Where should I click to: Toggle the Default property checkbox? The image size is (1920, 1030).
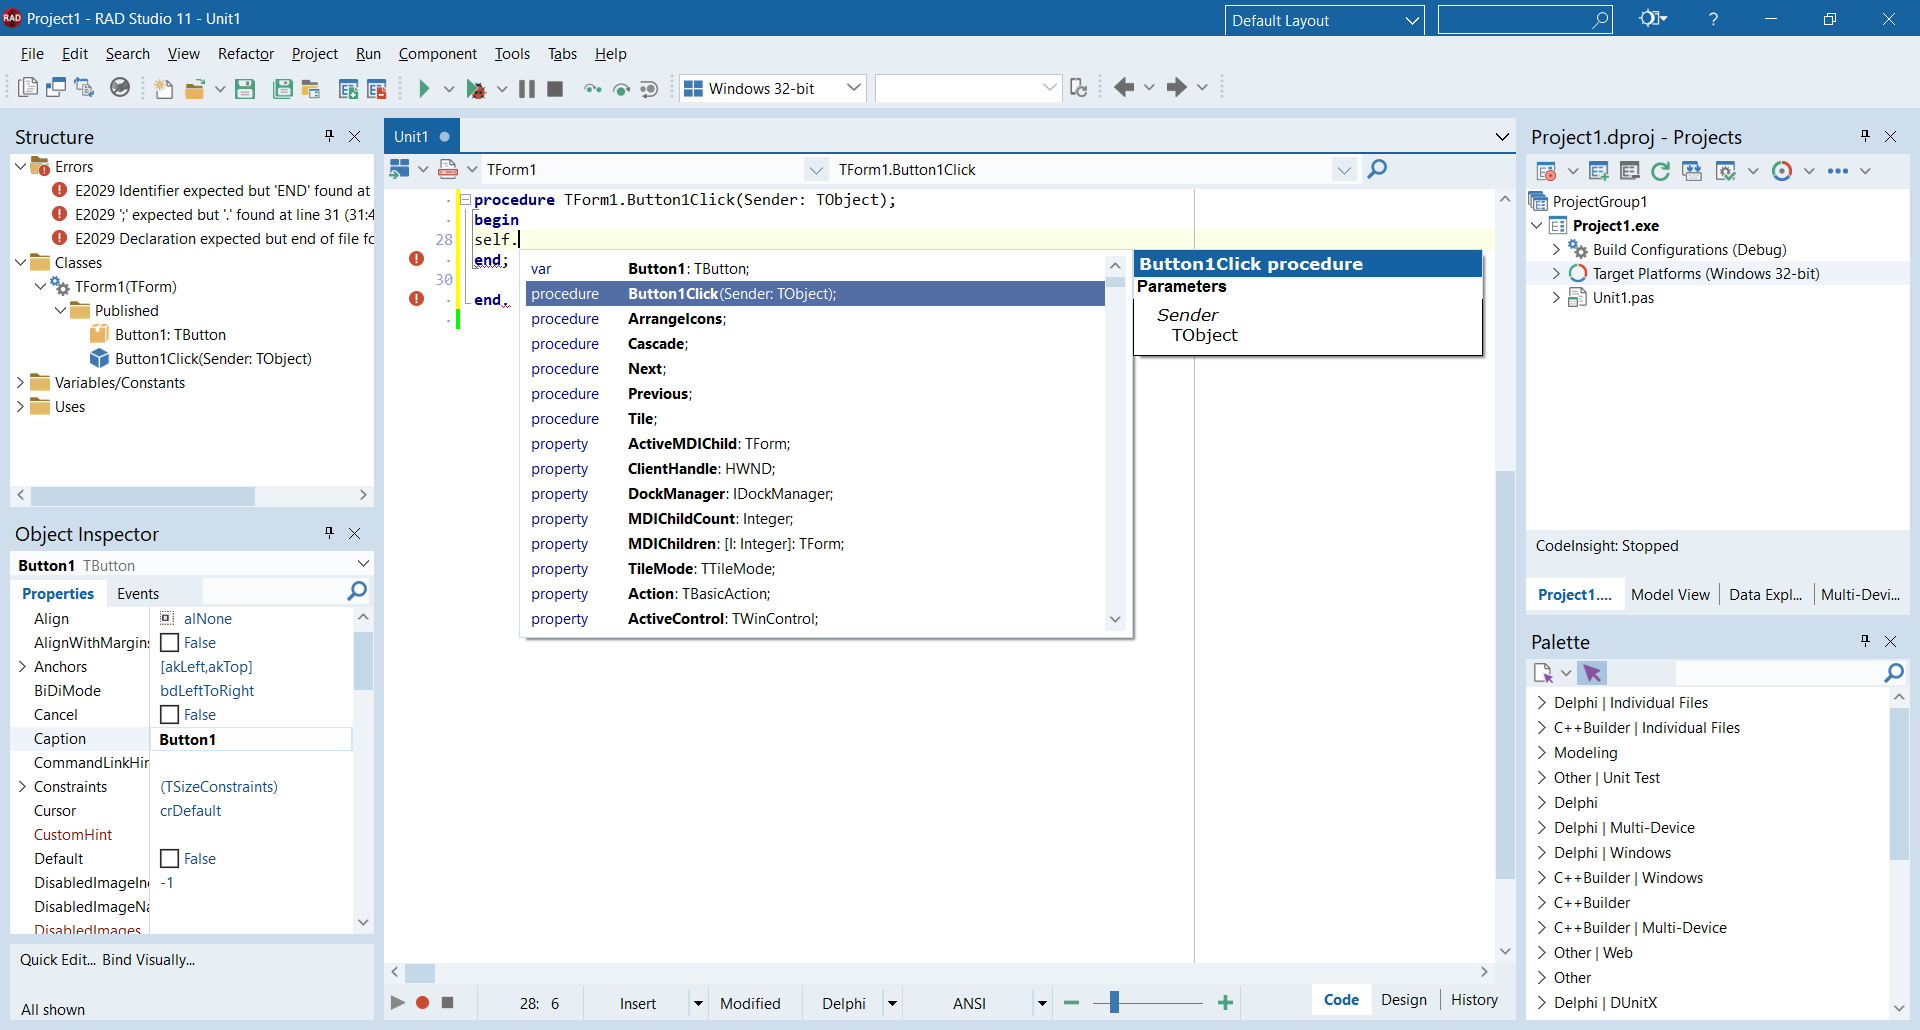[x=170, y=859]
